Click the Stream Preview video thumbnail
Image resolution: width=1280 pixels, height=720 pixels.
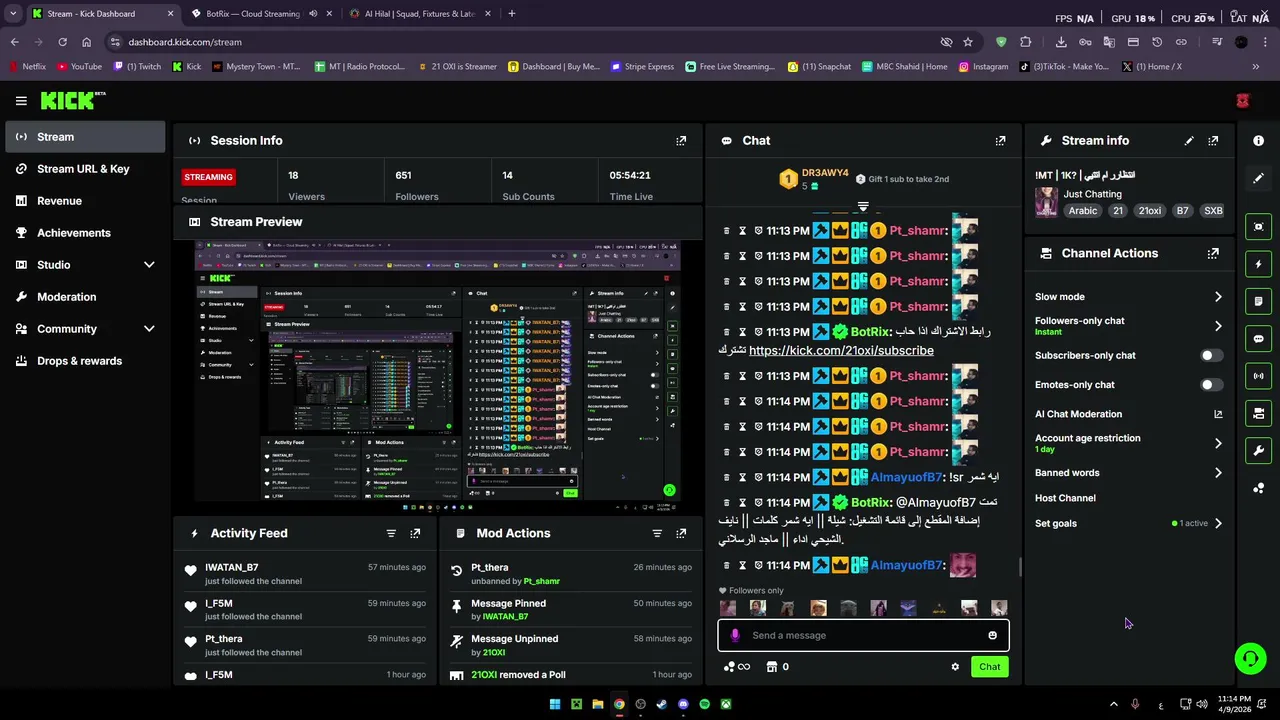point(437,376)
